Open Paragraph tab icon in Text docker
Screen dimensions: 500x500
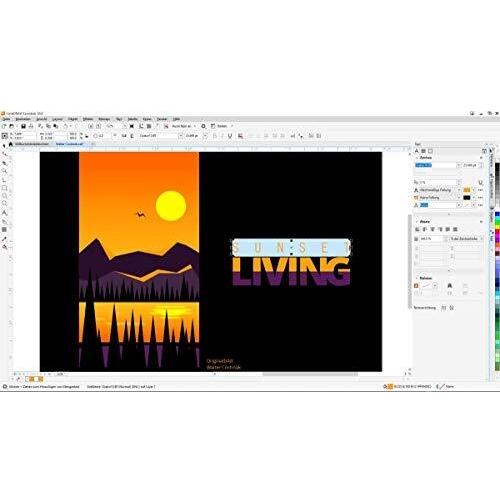tap(423, 151)
